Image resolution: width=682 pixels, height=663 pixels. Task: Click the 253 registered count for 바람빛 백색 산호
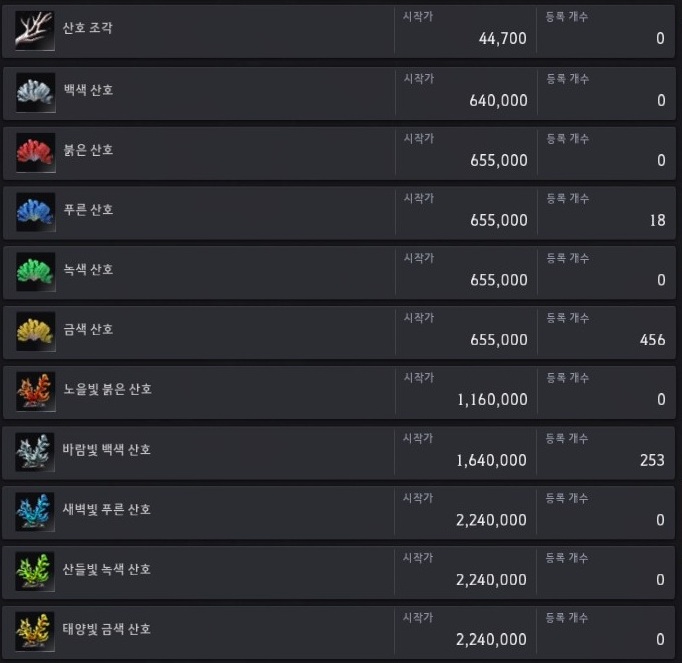(652, 460)
